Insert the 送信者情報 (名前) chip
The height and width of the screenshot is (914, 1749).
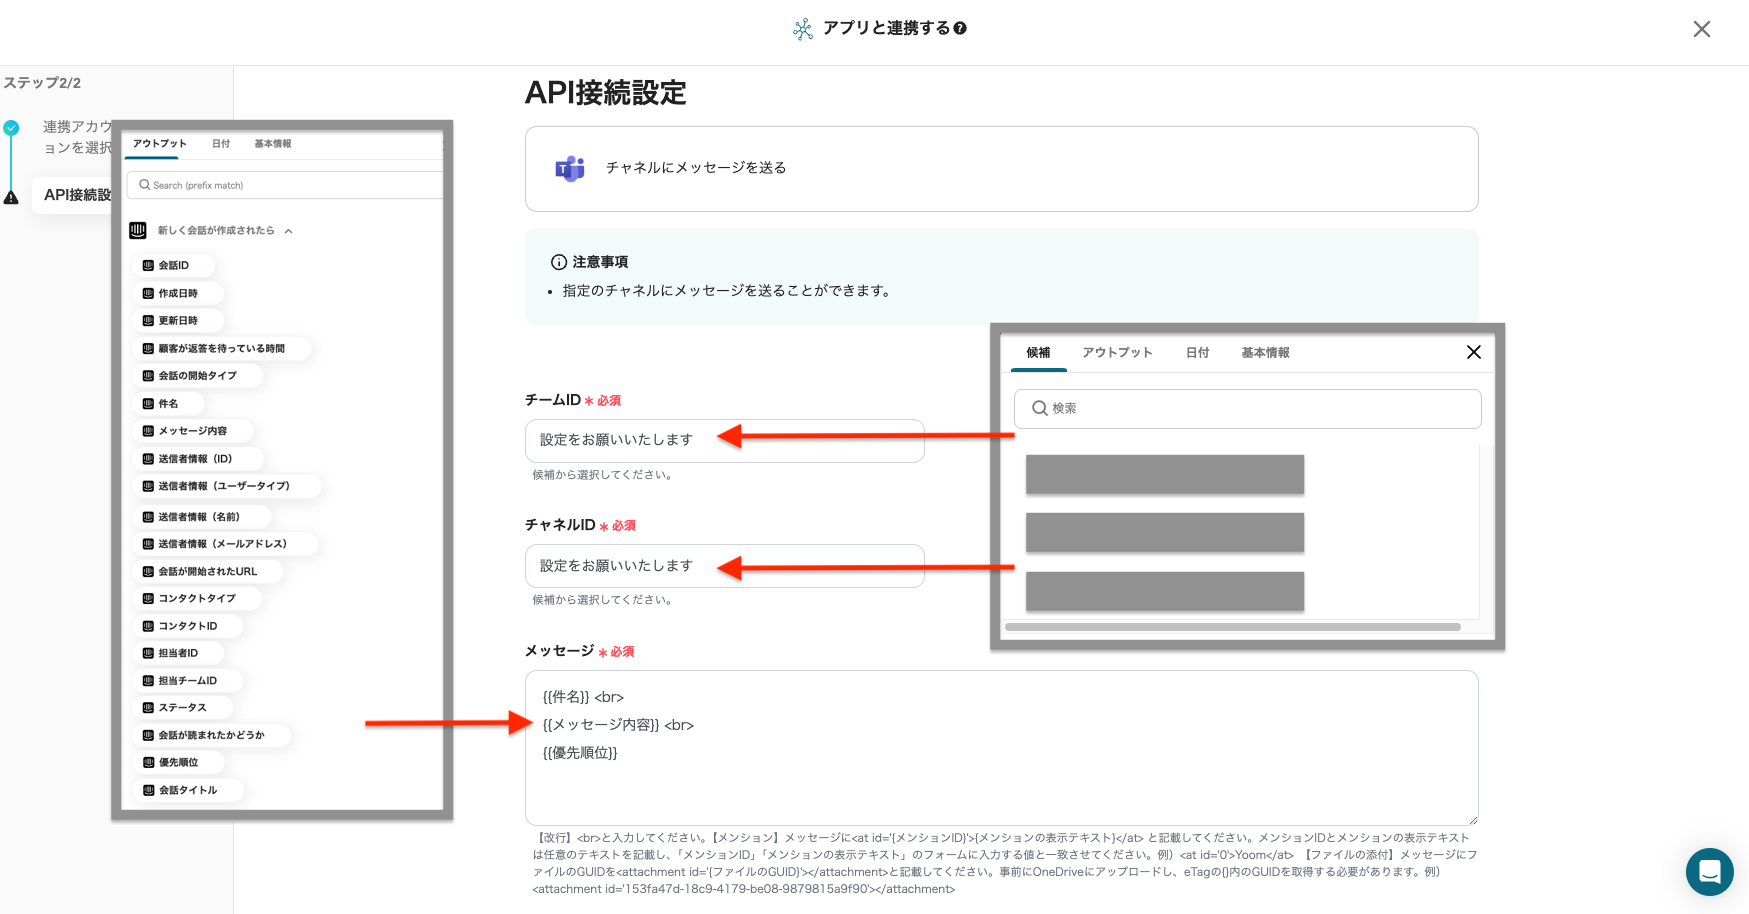pos(201,517)
